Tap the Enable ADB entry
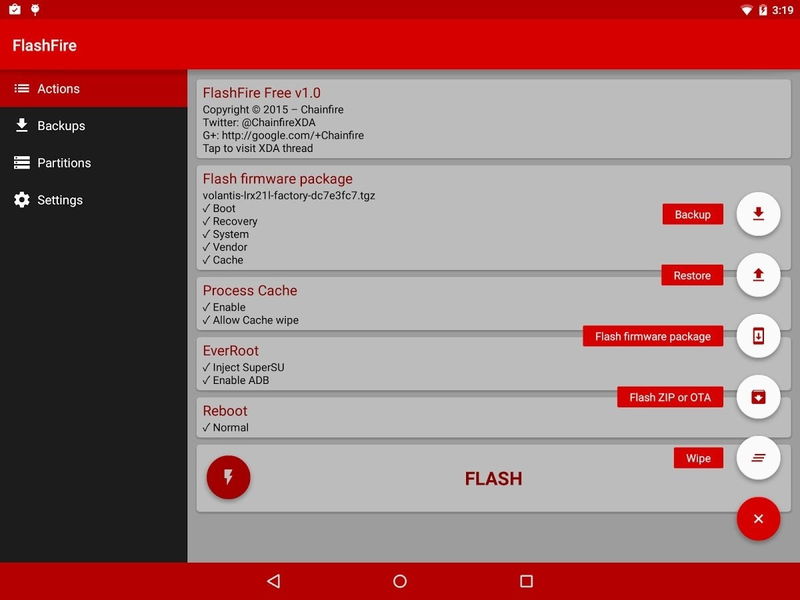The image size is (800, 600). 236,380
